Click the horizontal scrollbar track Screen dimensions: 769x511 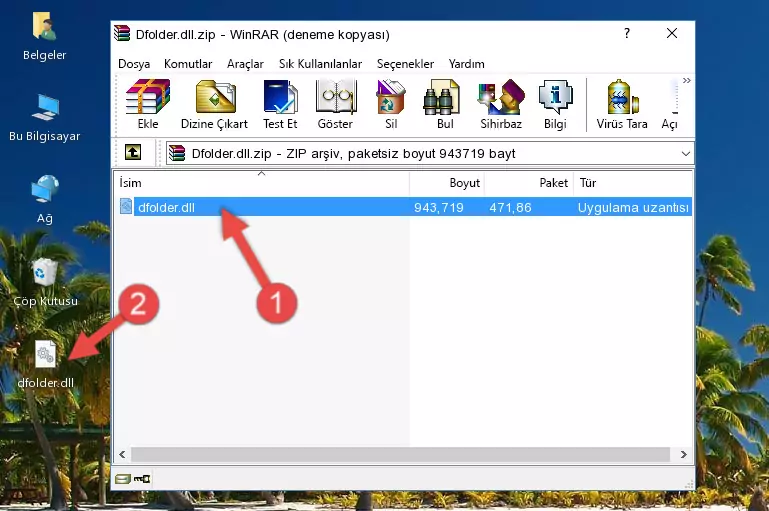pos(400,455)
